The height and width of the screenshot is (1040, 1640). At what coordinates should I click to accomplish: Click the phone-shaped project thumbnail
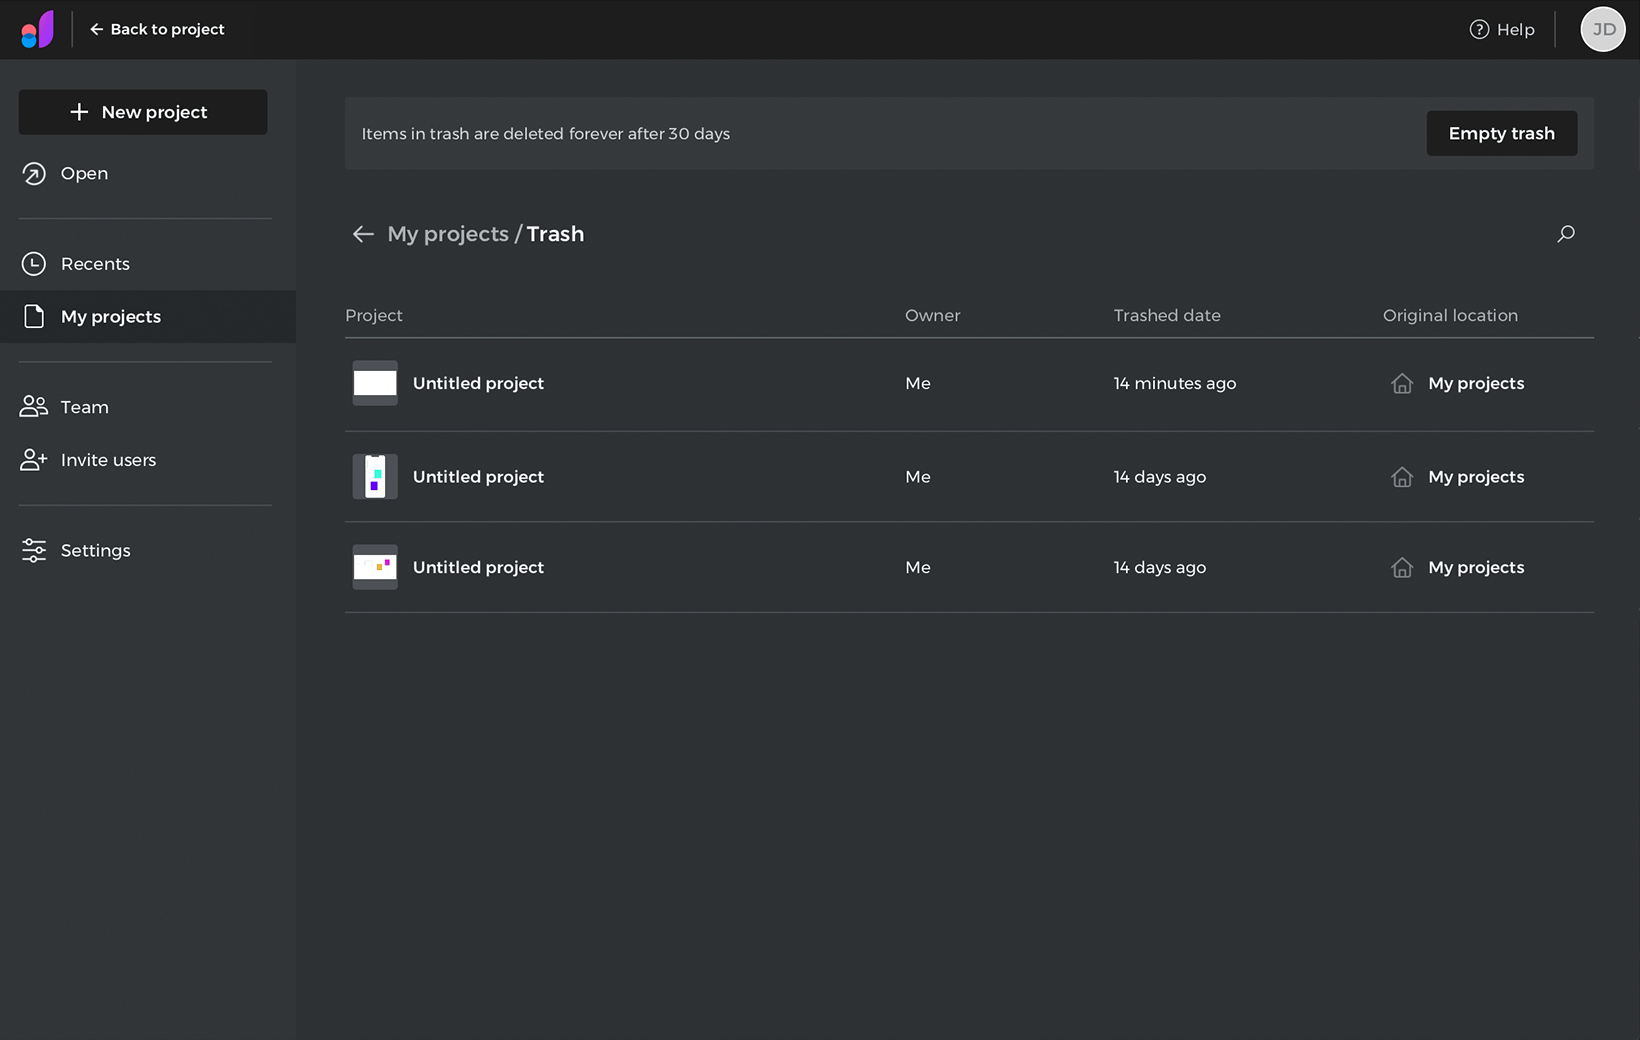[375, 477]
